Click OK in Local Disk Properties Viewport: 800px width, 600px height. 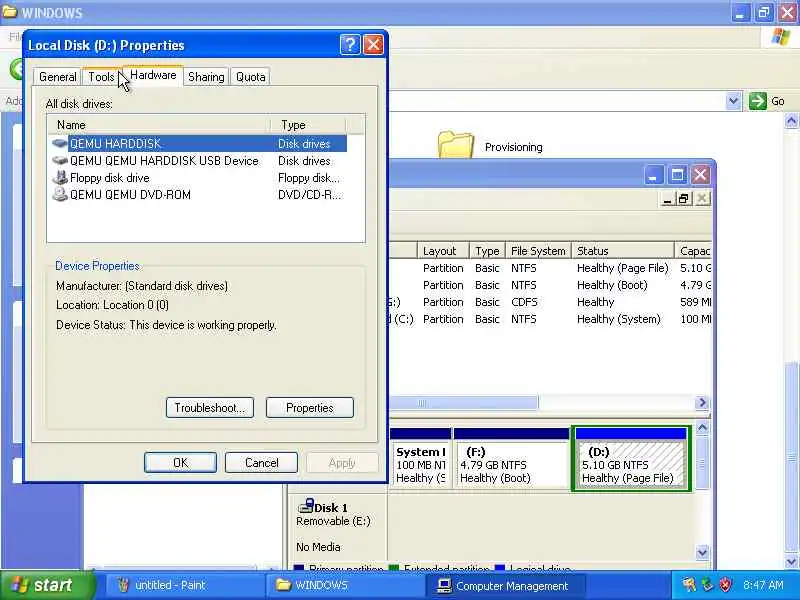[x=181, y=462]
